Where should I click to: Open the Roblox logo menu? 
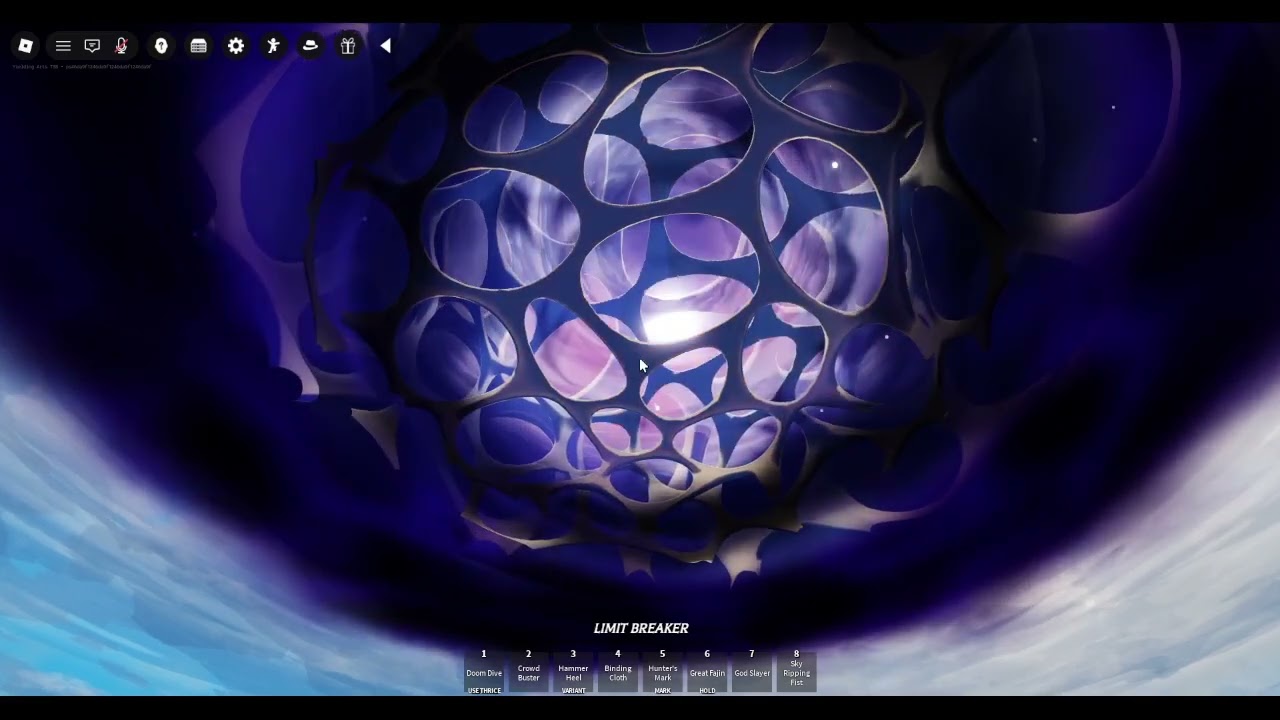[x=26, y=46]
